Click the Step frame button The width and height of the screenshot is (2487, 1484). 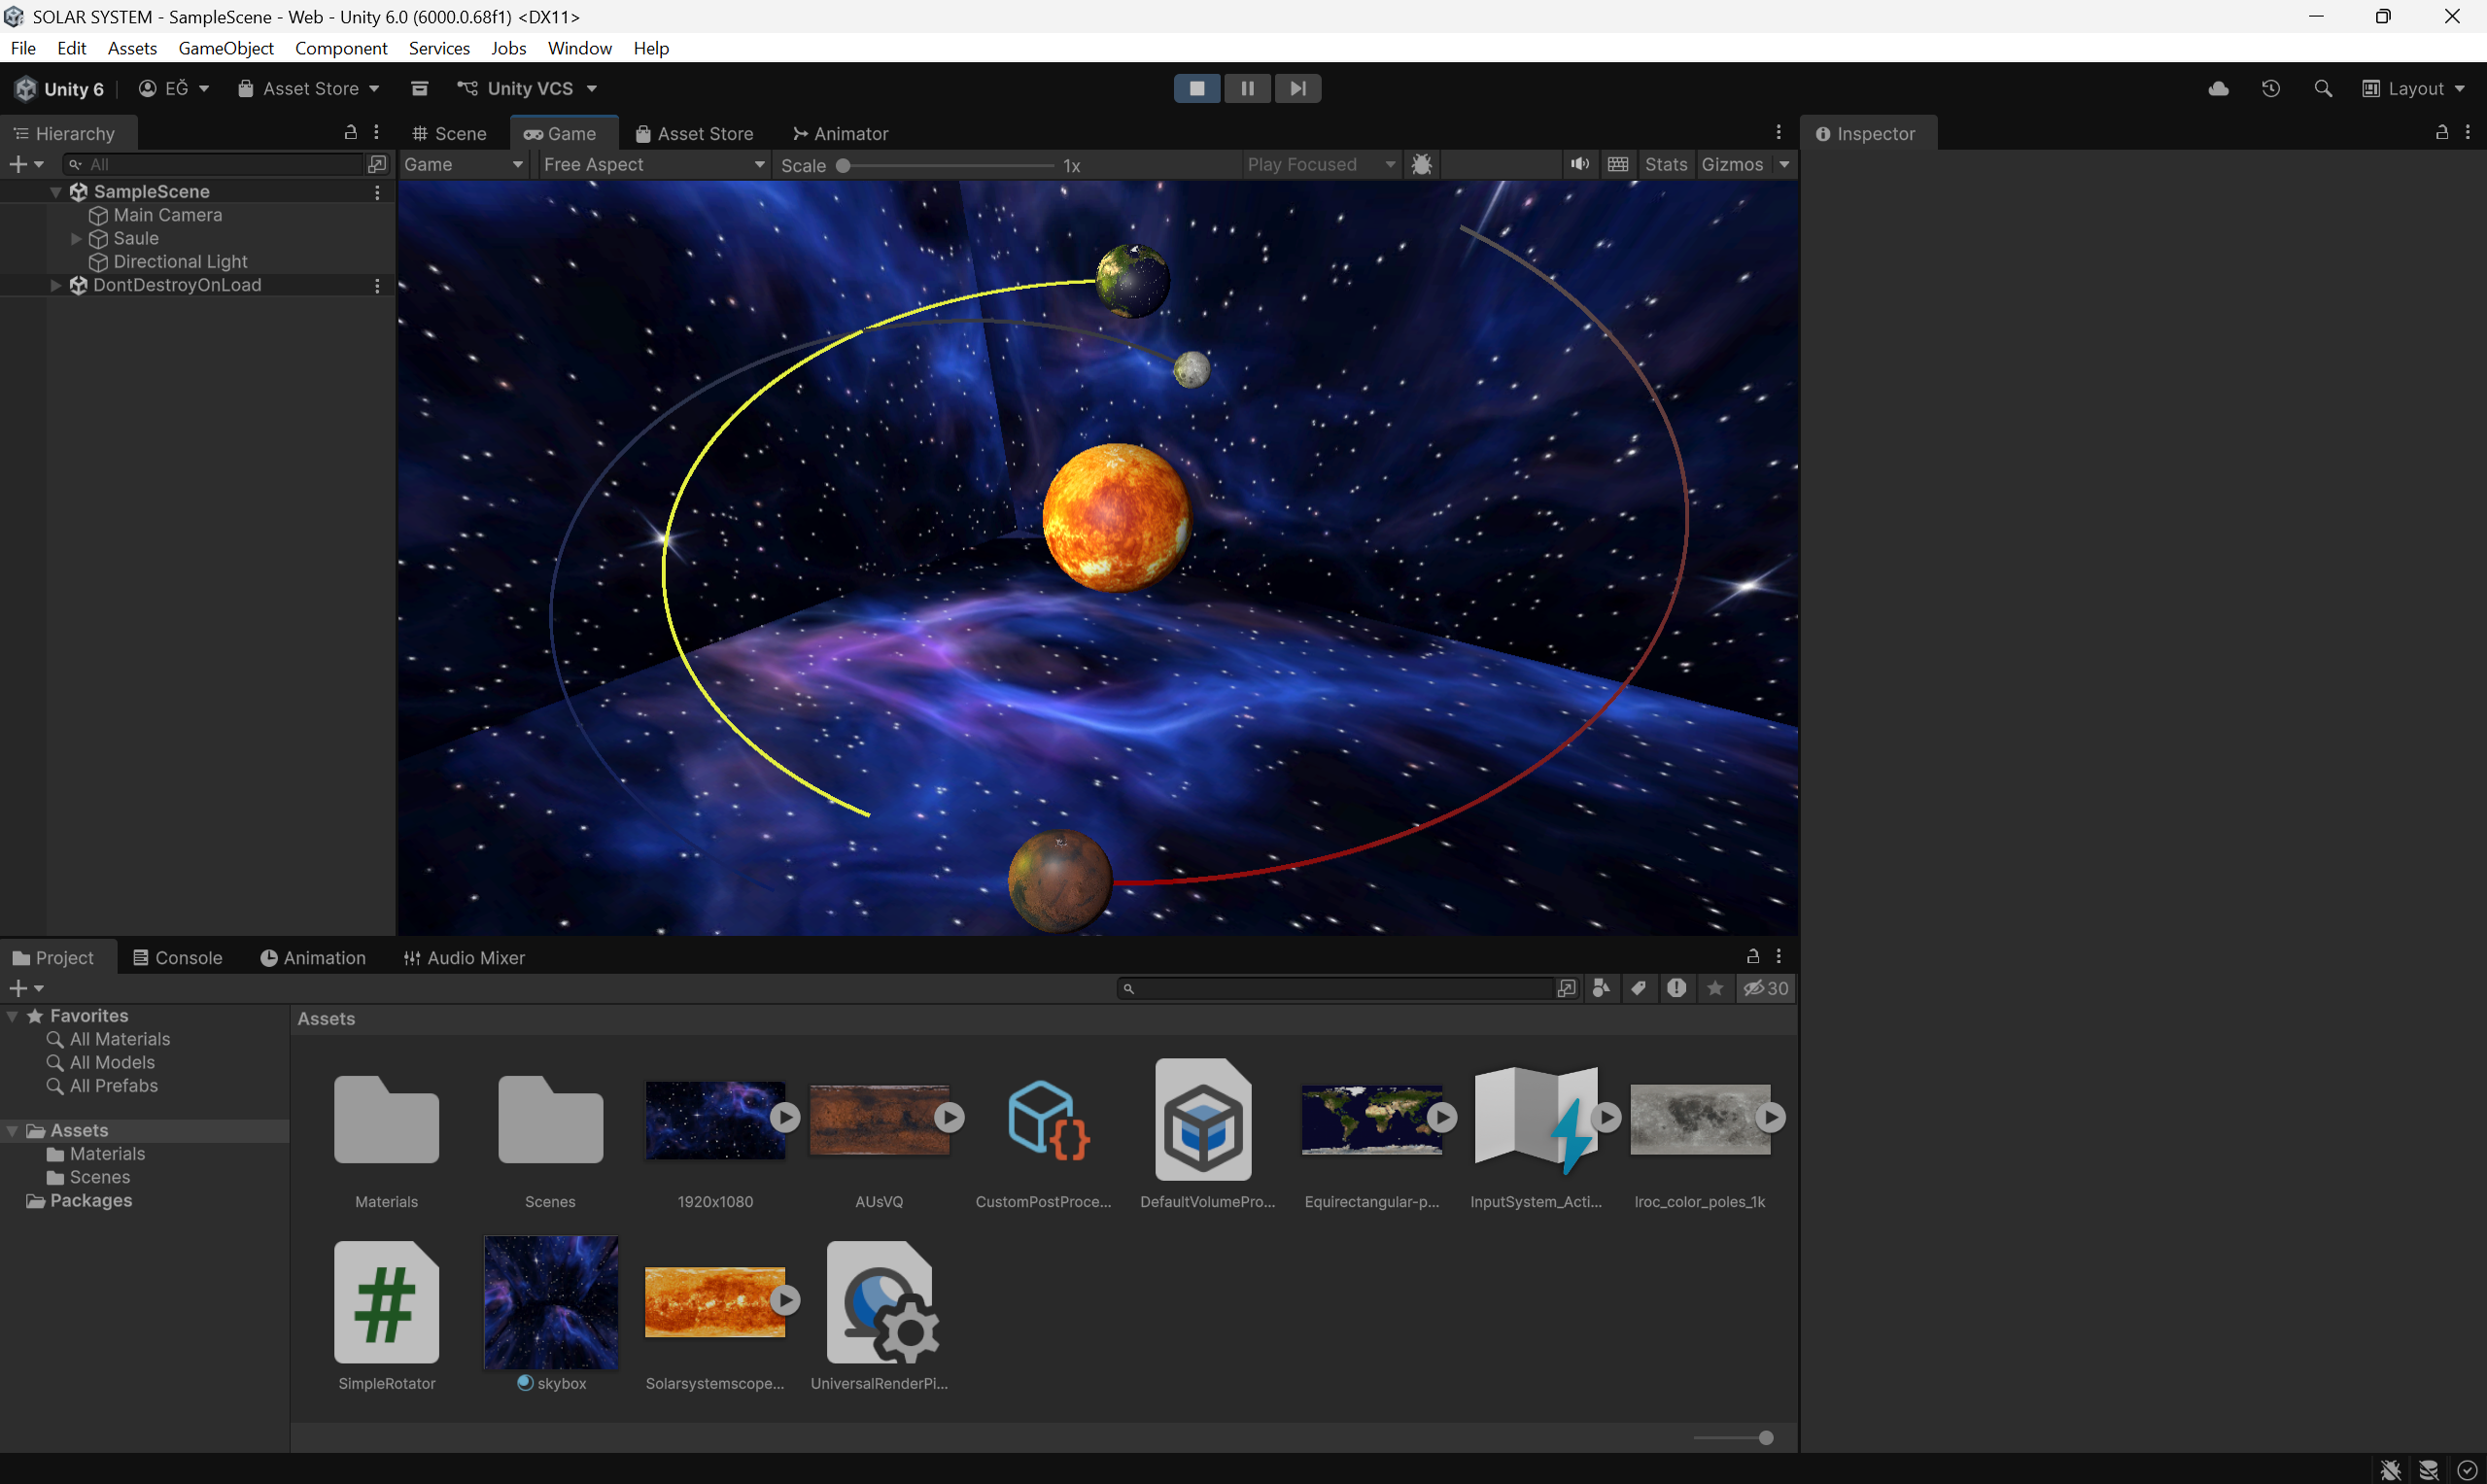tap(1297, 89)
